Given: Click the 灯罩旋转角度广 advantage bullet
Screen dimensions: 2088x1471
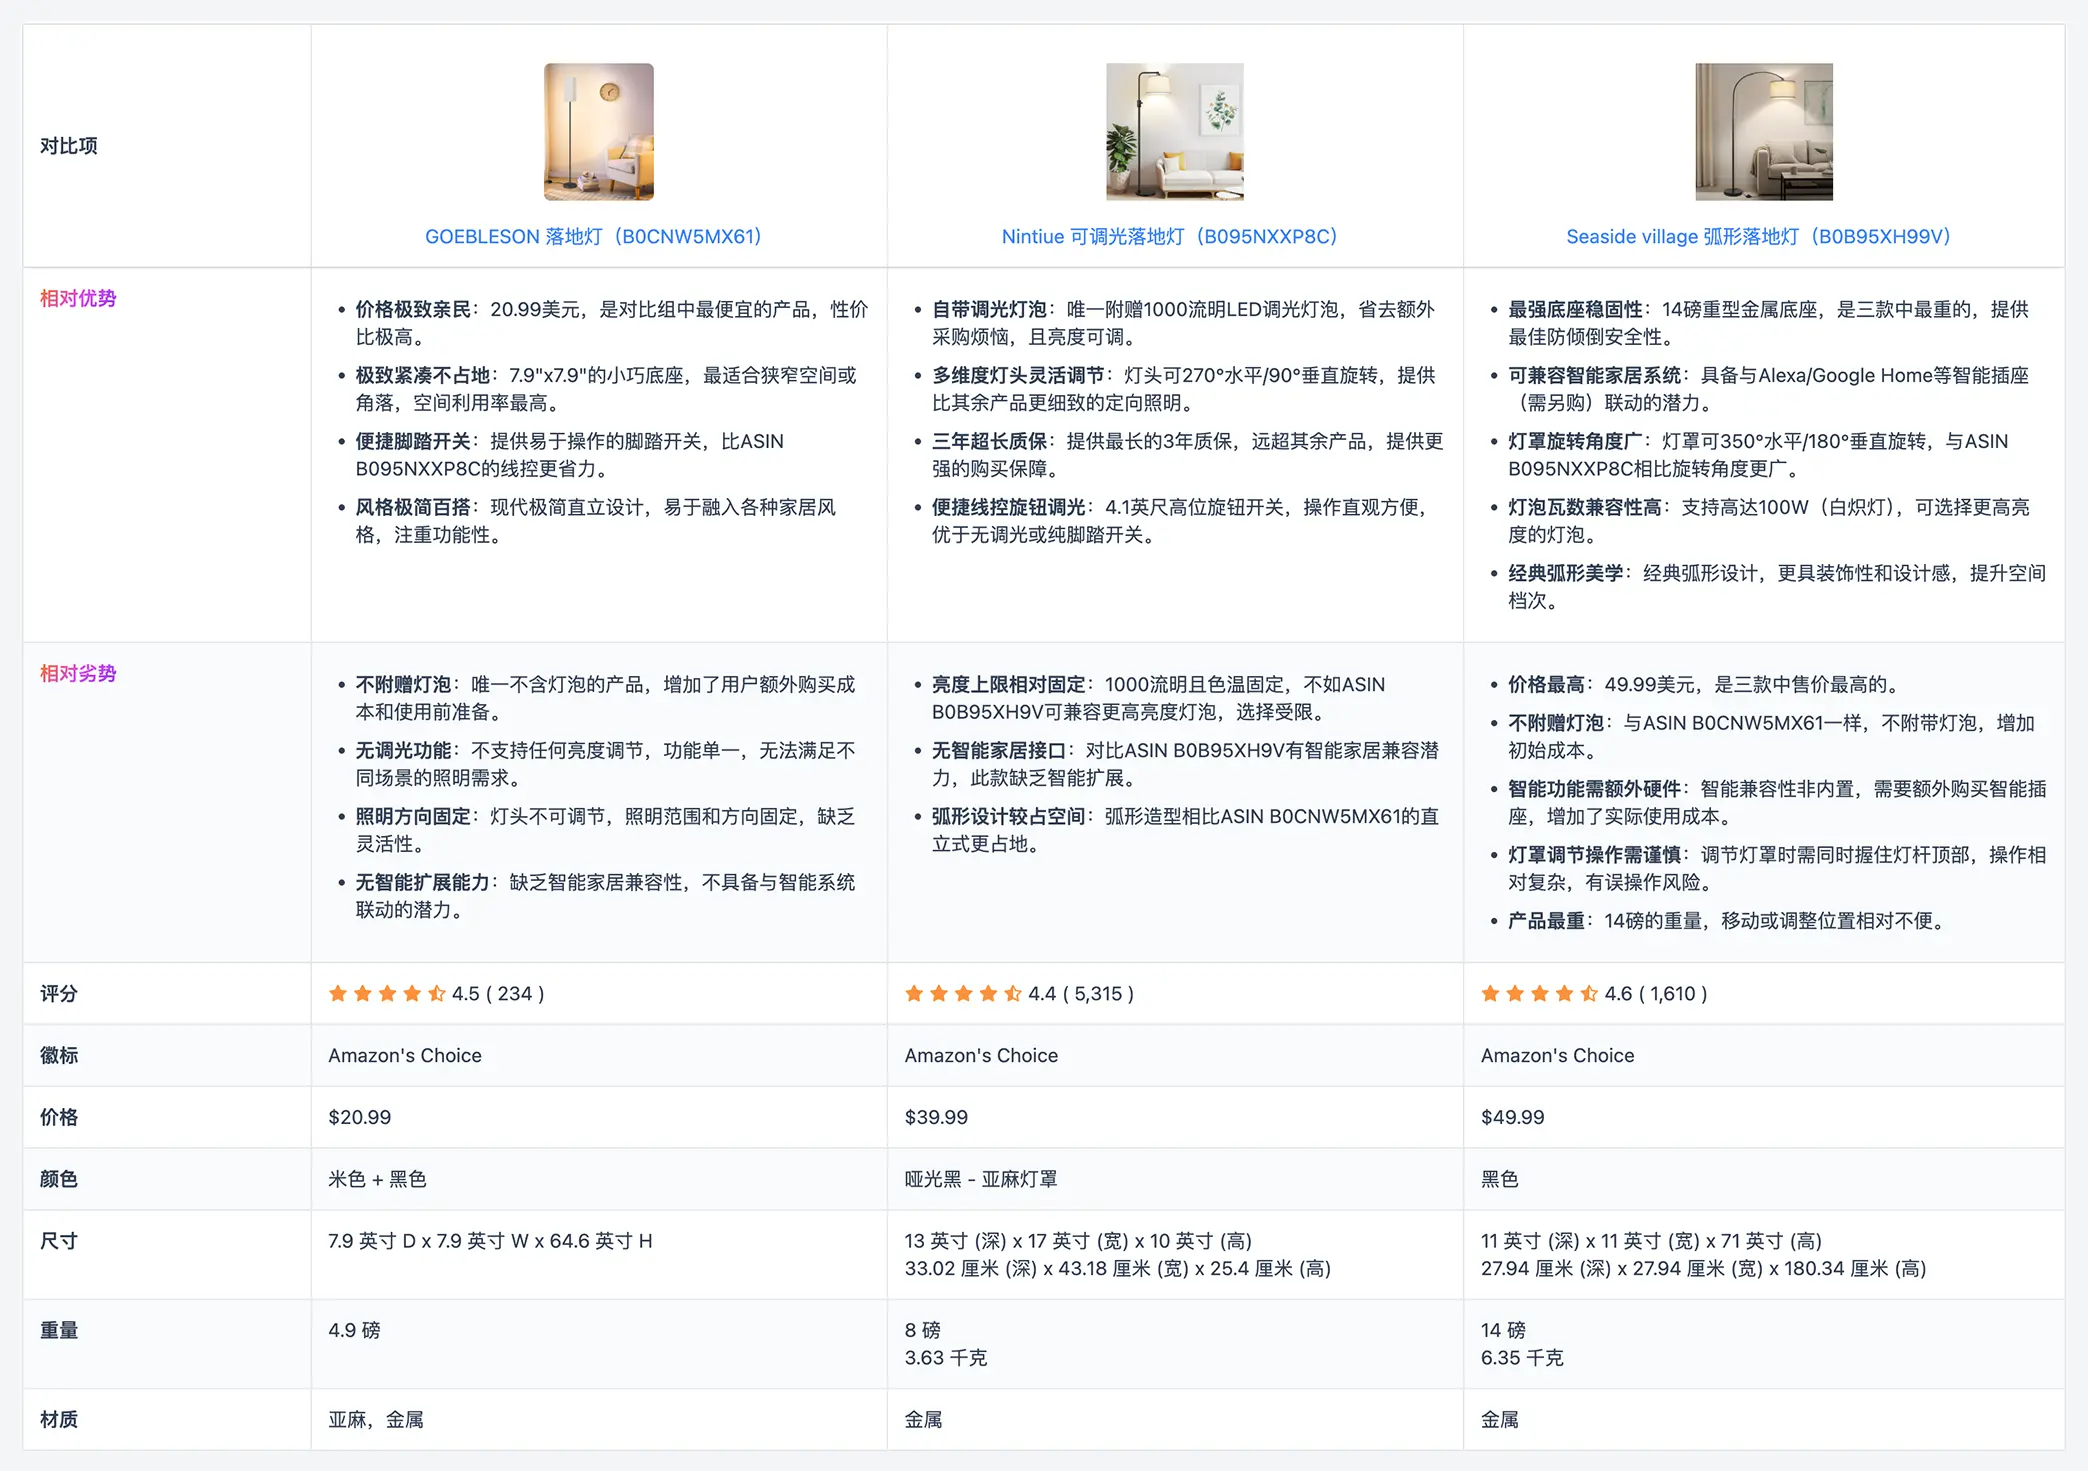Looking at the screenshot, I should (x=1757, y=456).
